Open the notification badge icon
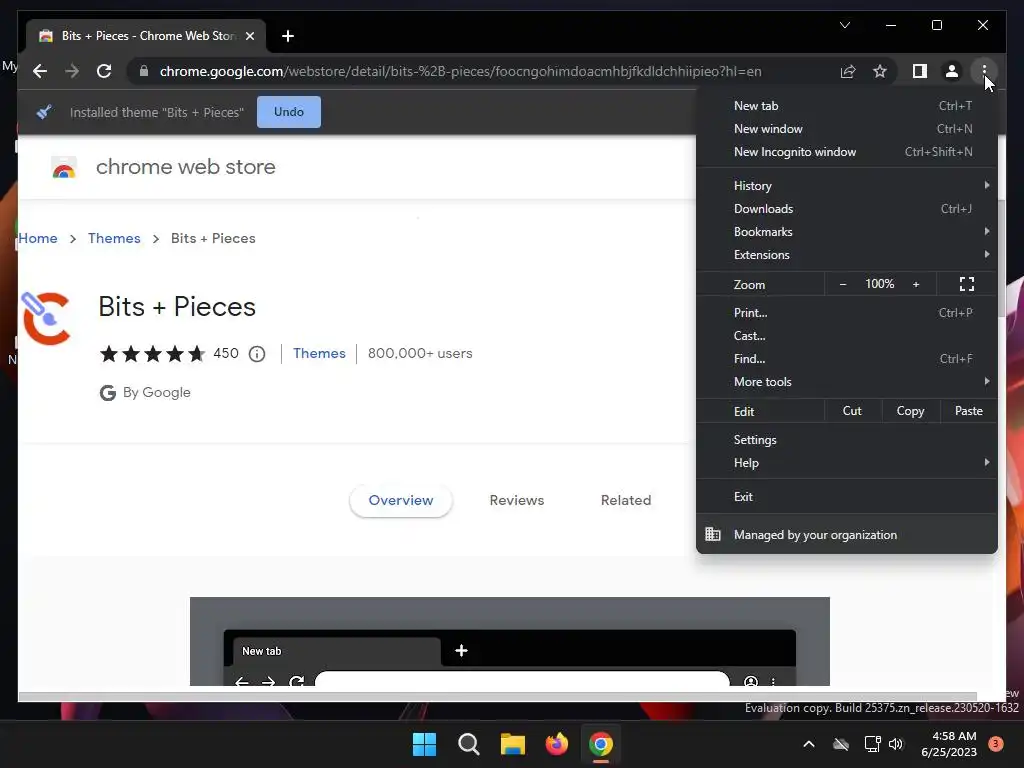 [x=995, y=743]
